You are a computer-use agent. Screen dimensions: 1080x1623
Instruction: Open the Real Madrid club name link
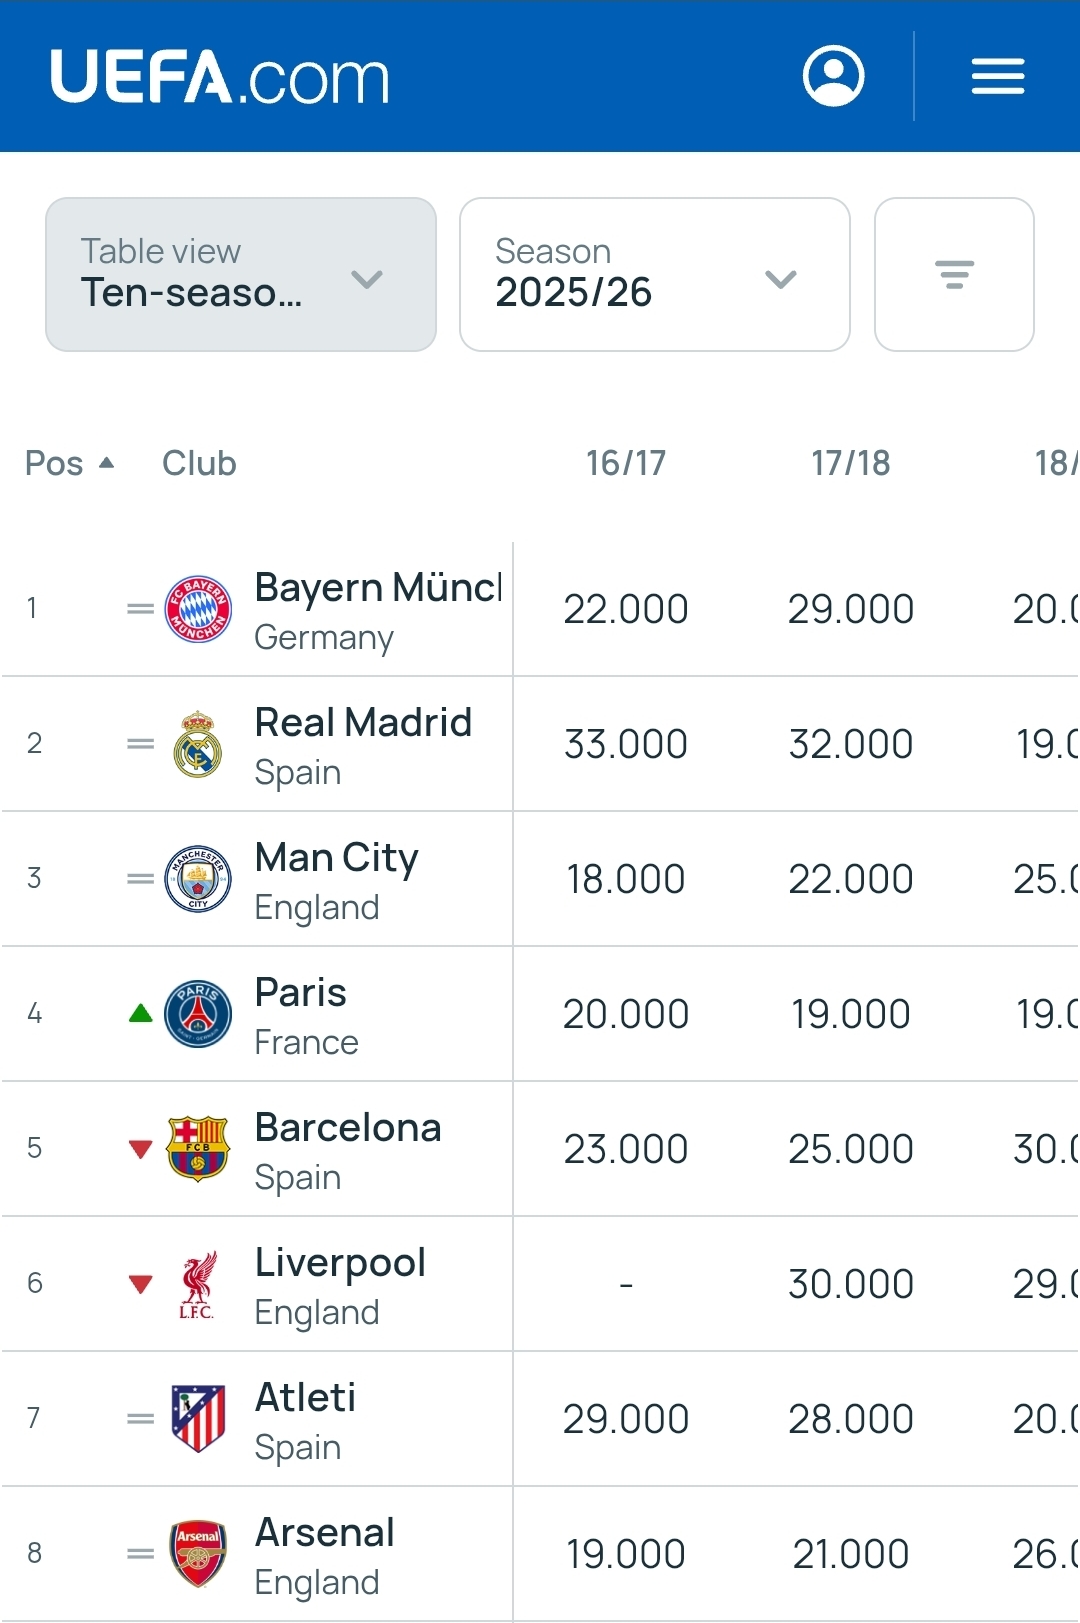pyautogui.click(x=363, y=723)
